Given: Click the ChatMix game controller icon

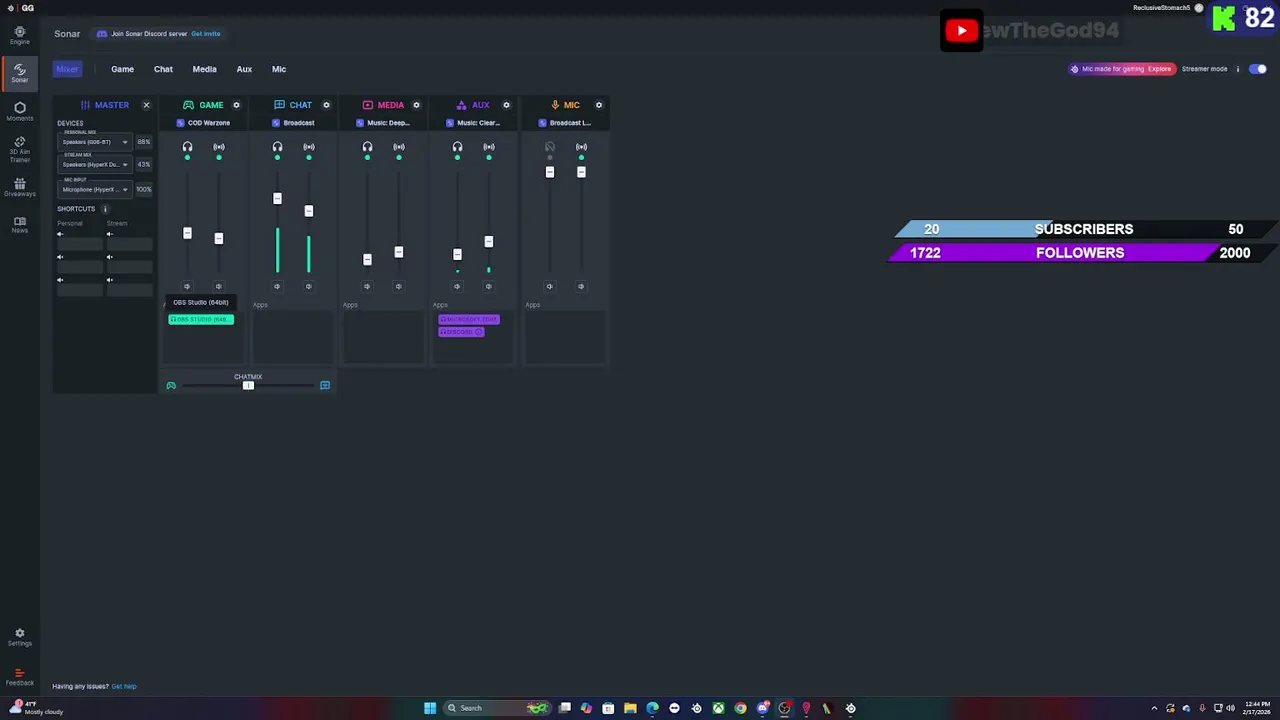Looking at the screenshot, I should tap(171, 385).
